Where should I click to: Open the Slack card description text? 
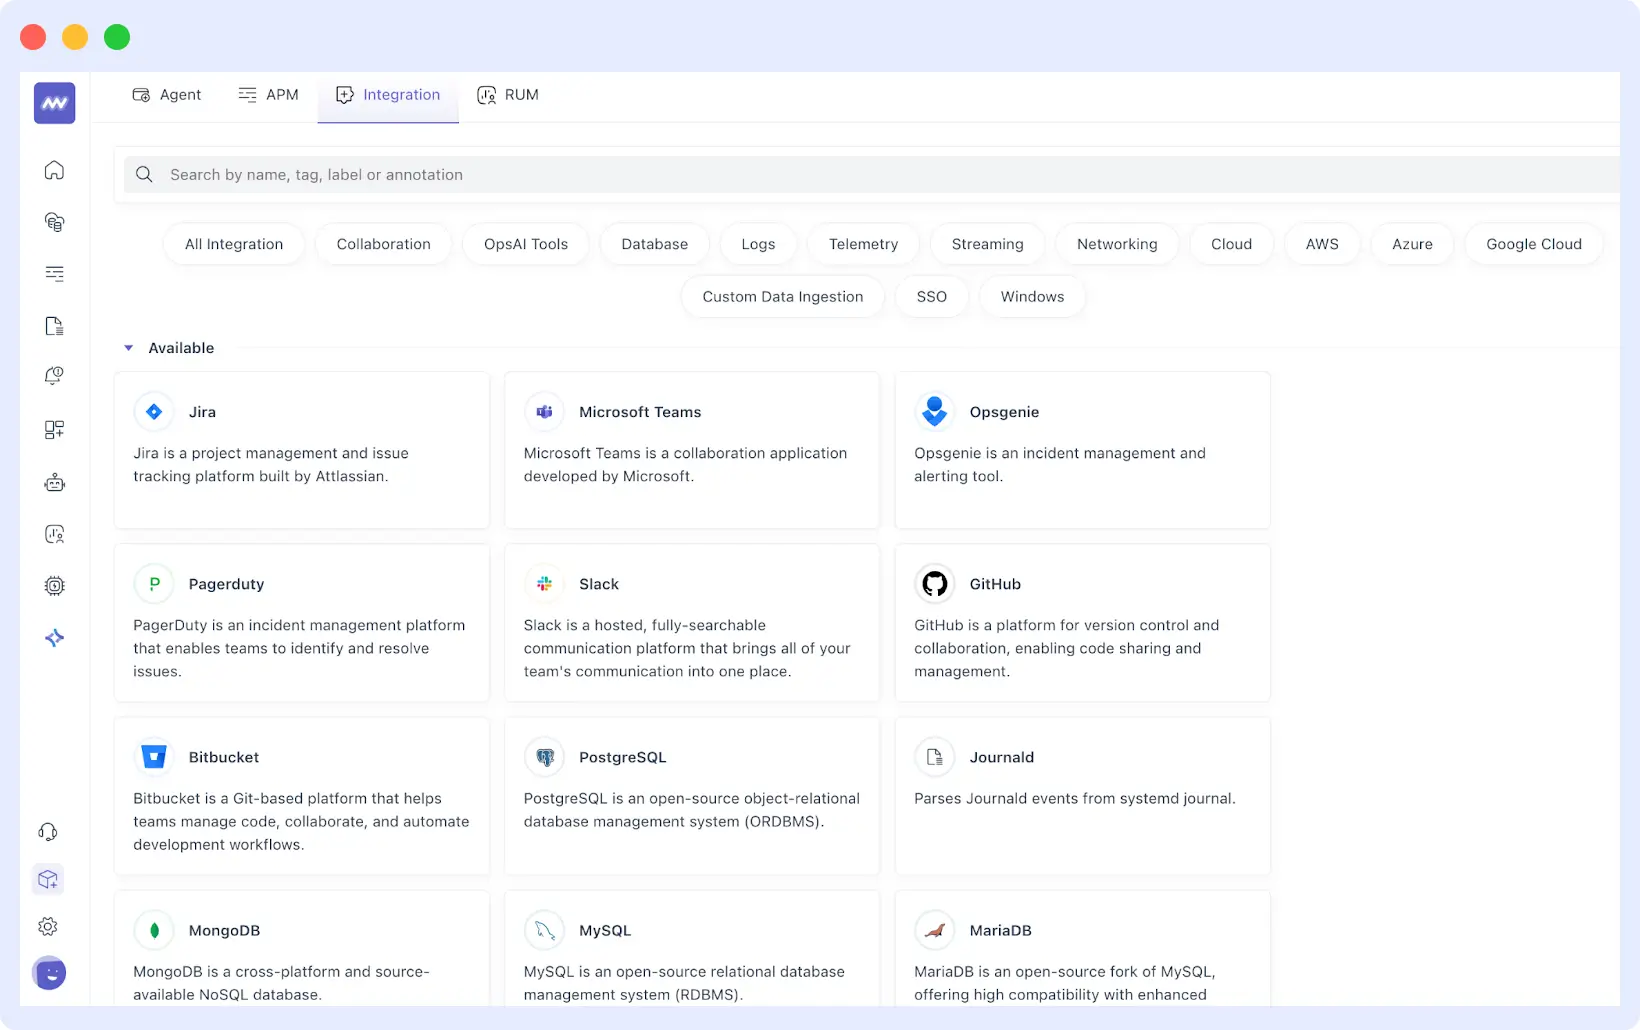pyautogui.click(x=687, y=648)
